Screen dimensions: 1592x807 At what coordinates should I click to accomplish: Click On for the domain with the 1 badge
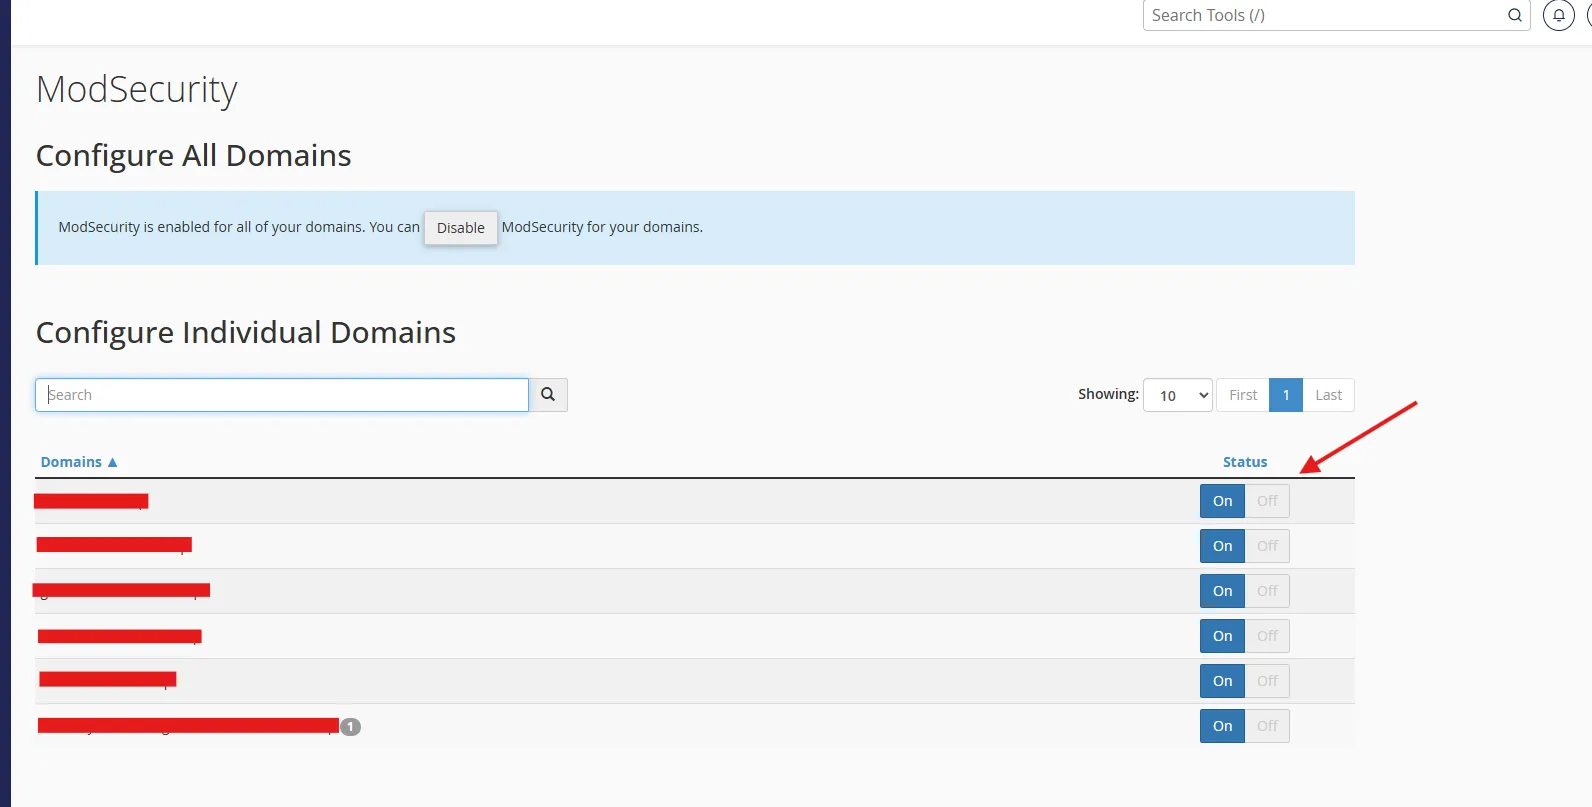coord(1222,726)
